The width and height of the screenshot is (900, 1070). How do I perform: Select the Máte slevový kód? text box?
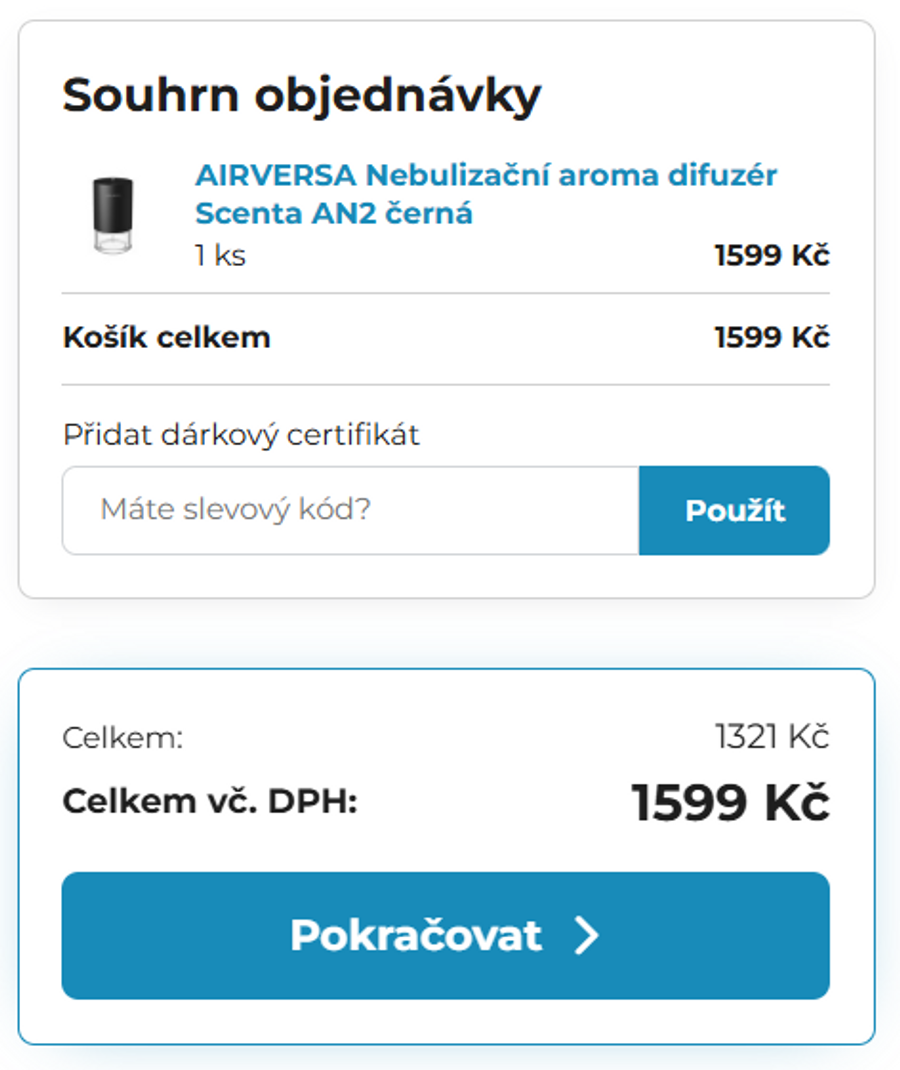(350, 510)
